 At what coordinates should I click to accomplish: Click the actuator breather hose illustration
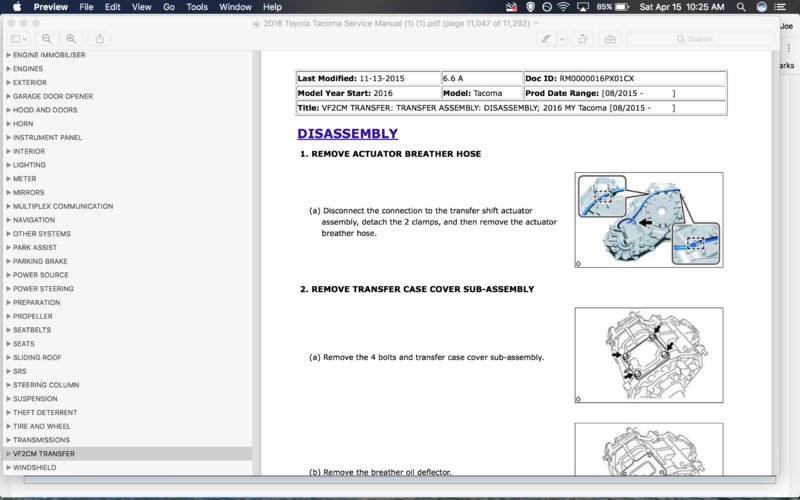tap(648, 220)
